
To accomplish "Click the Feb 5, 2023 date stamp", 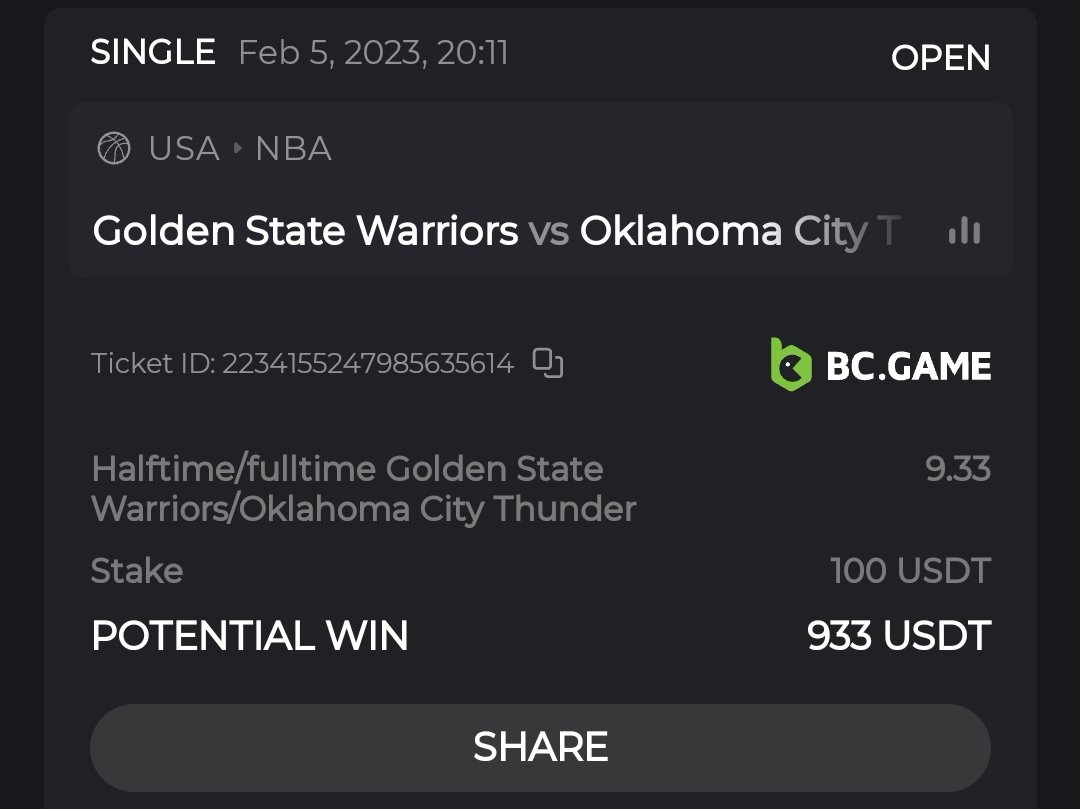I will click(x=373, y=52).
